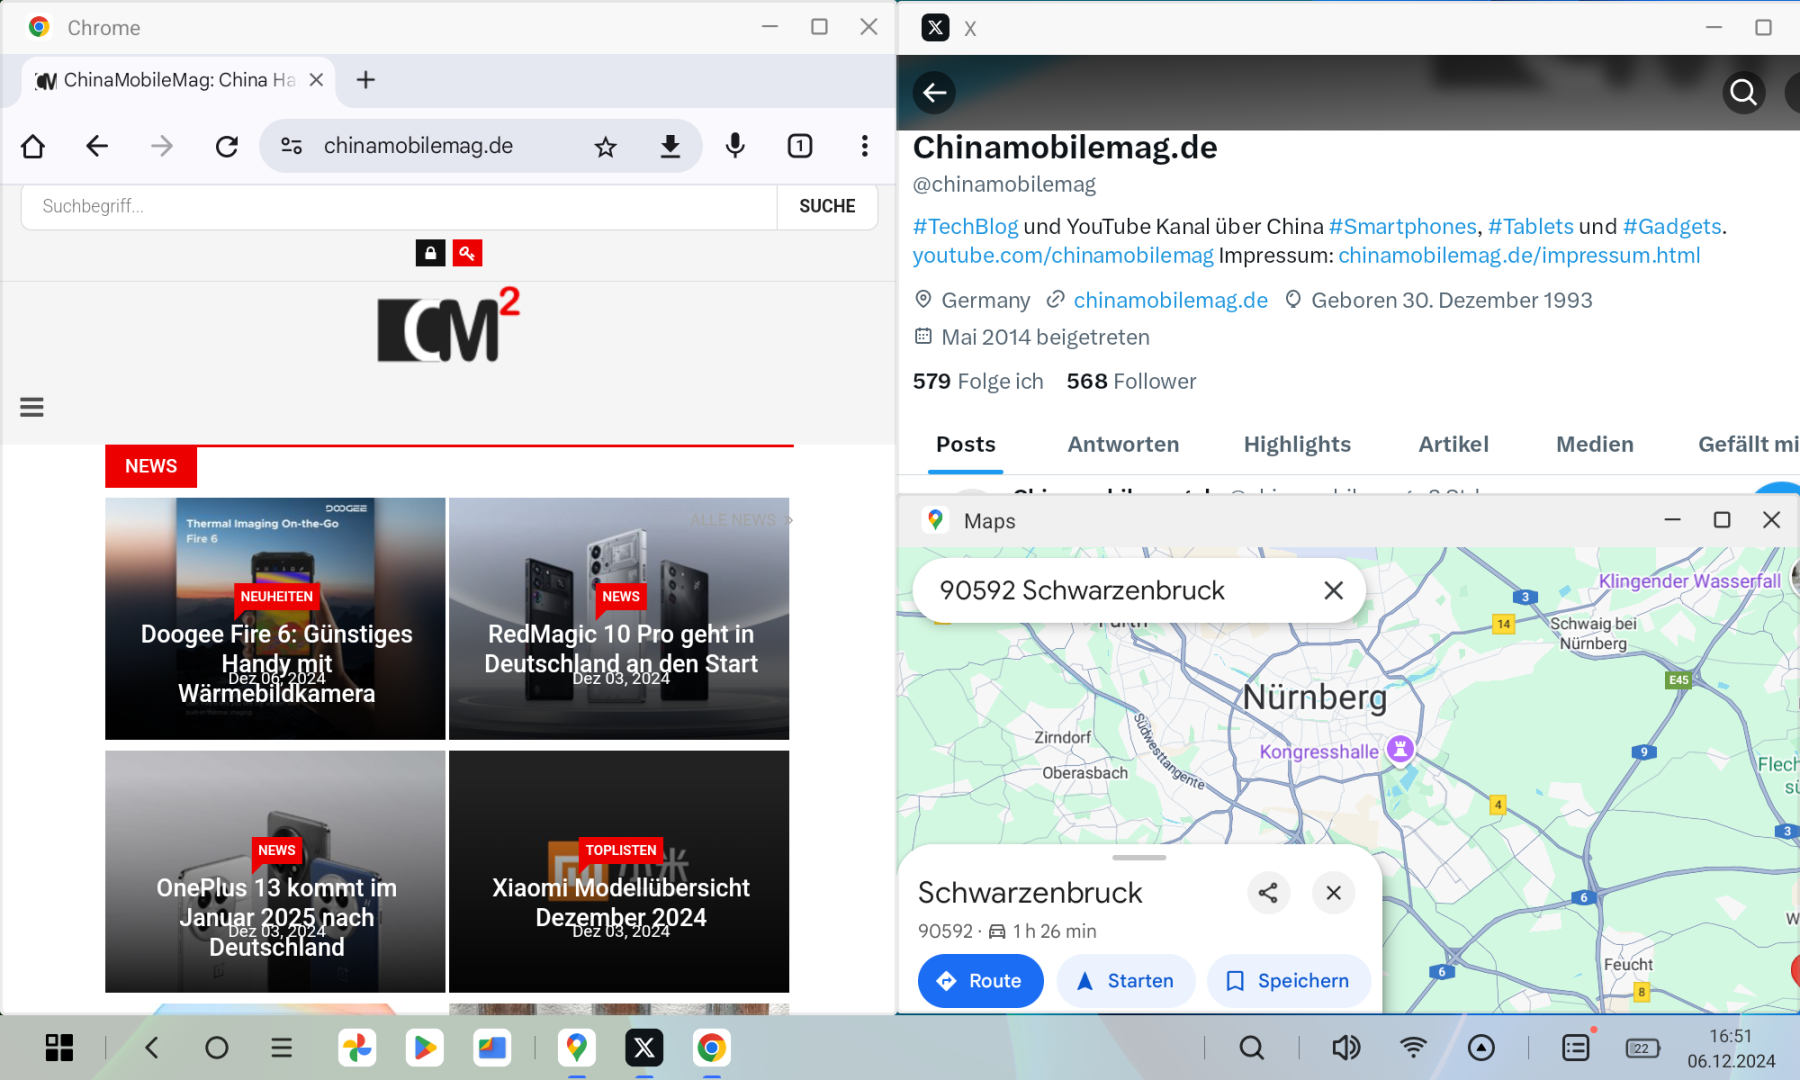Switch to Medien tab
The image size is (1800, 1080).
click(1594, 444)
